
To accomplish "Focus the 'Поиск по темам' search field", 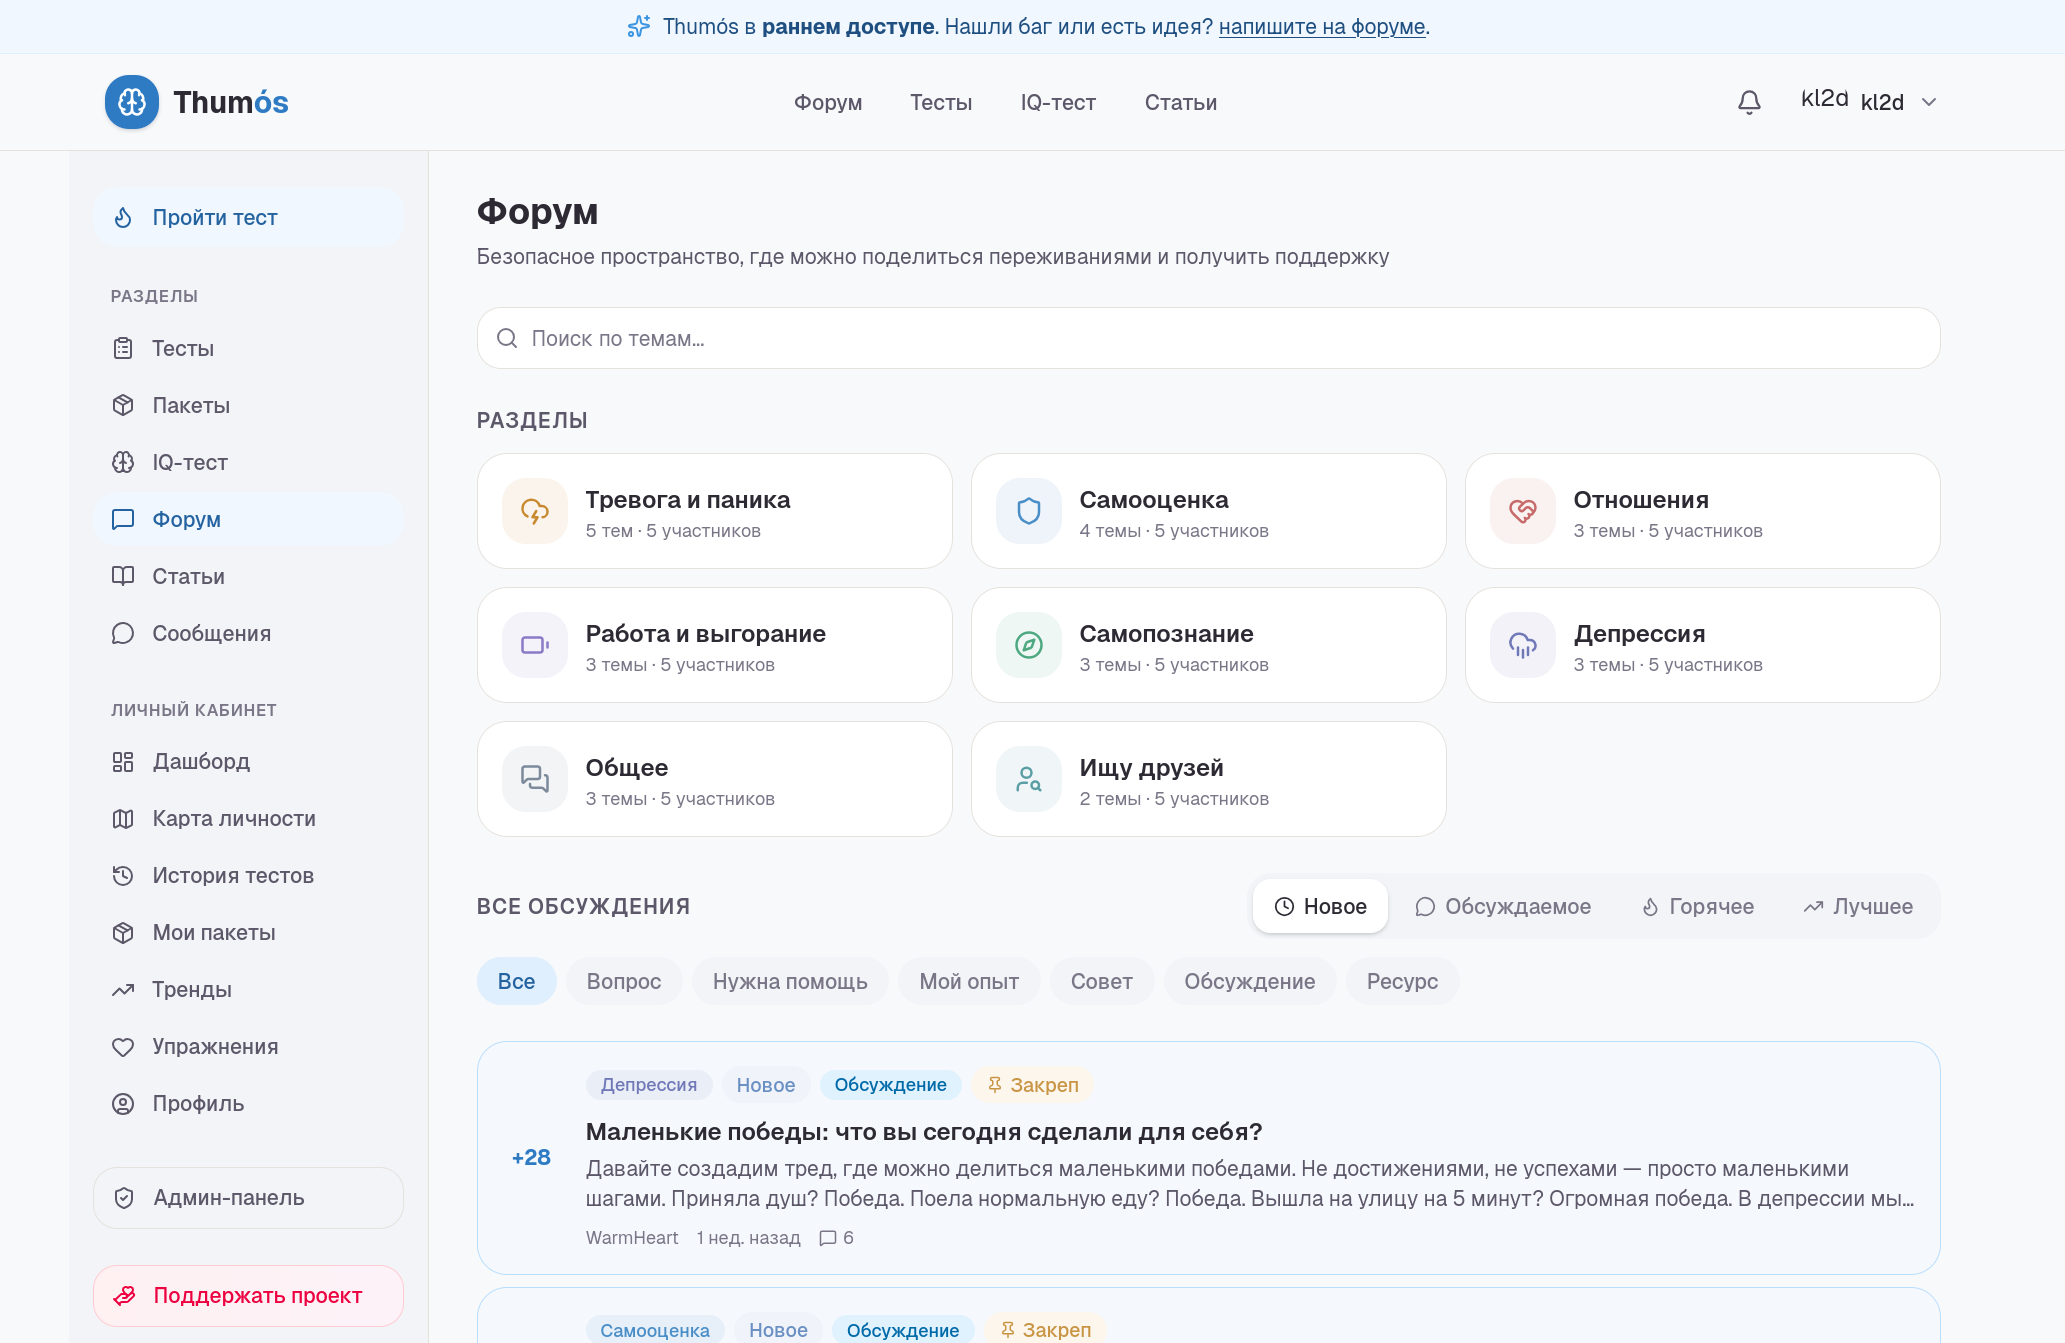I will [1208, 338].
